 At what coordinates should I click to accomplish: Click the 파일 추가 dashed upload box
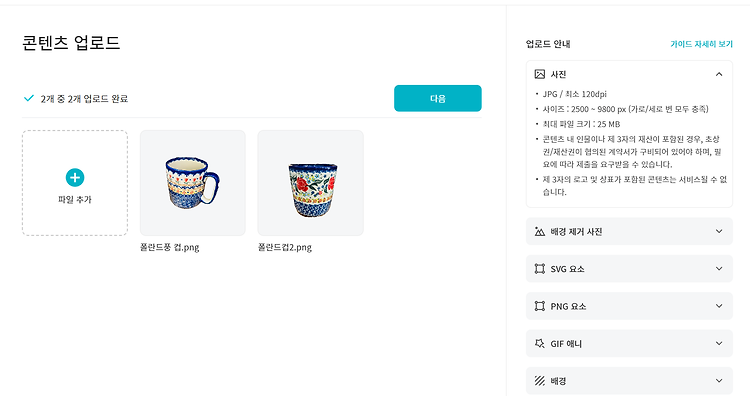coord(75,183)
